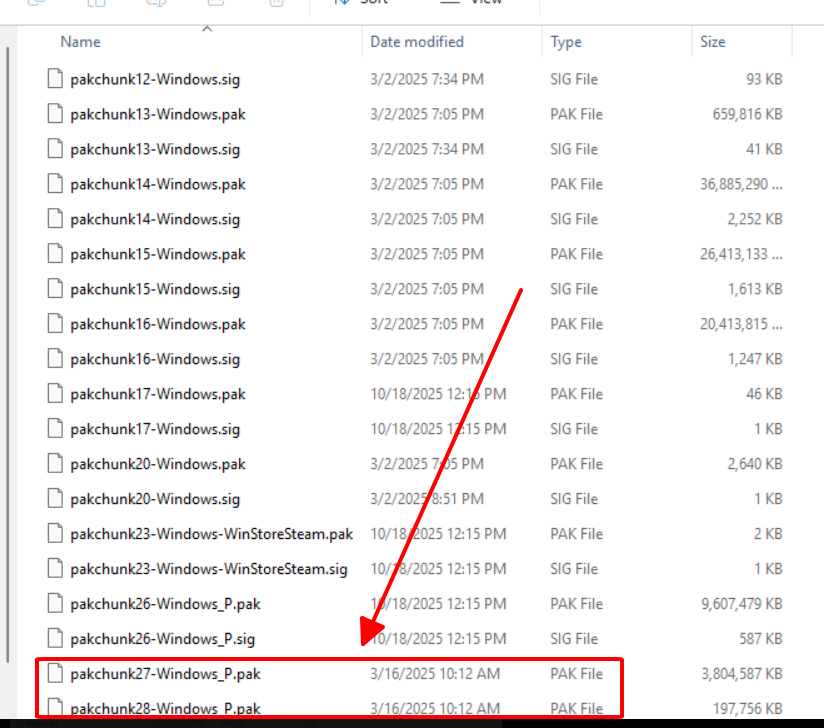Select the pakchunk16-Windows.pak file name
Image resolution: width=824 pixels, height=728 pixels.
click(158, 324)
